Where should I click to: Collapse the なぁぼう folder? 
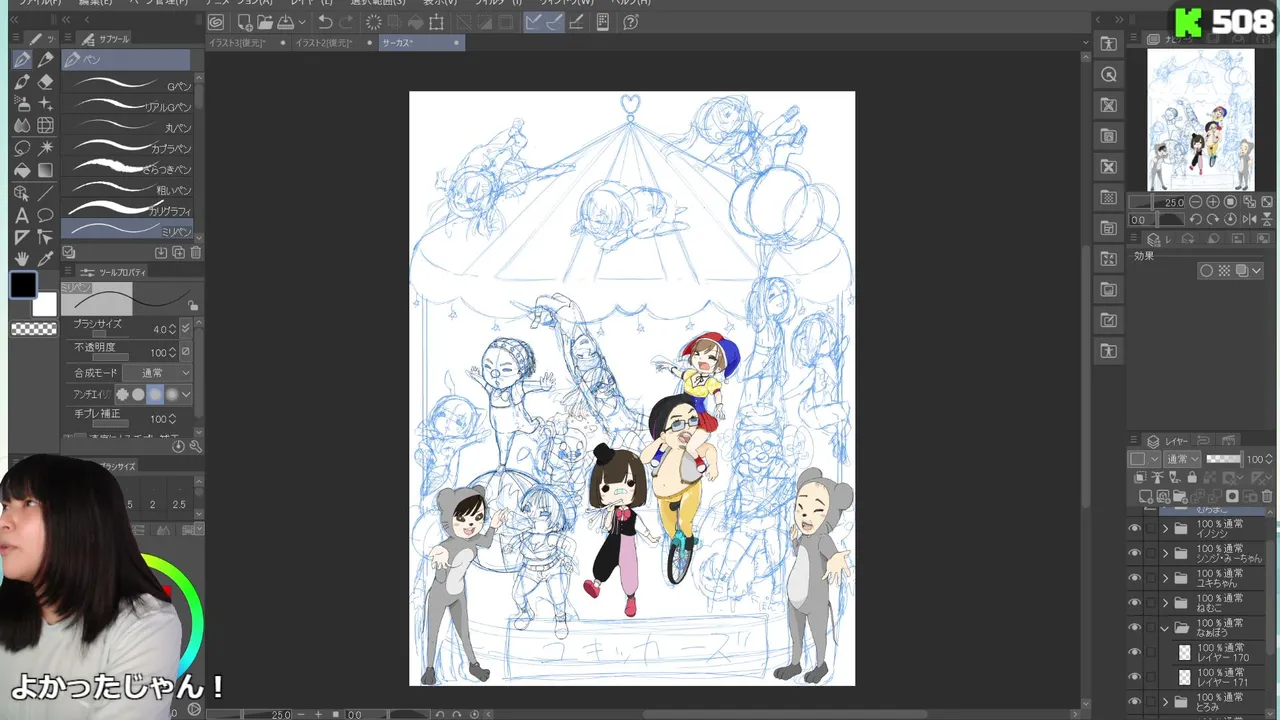[1165, 628]
